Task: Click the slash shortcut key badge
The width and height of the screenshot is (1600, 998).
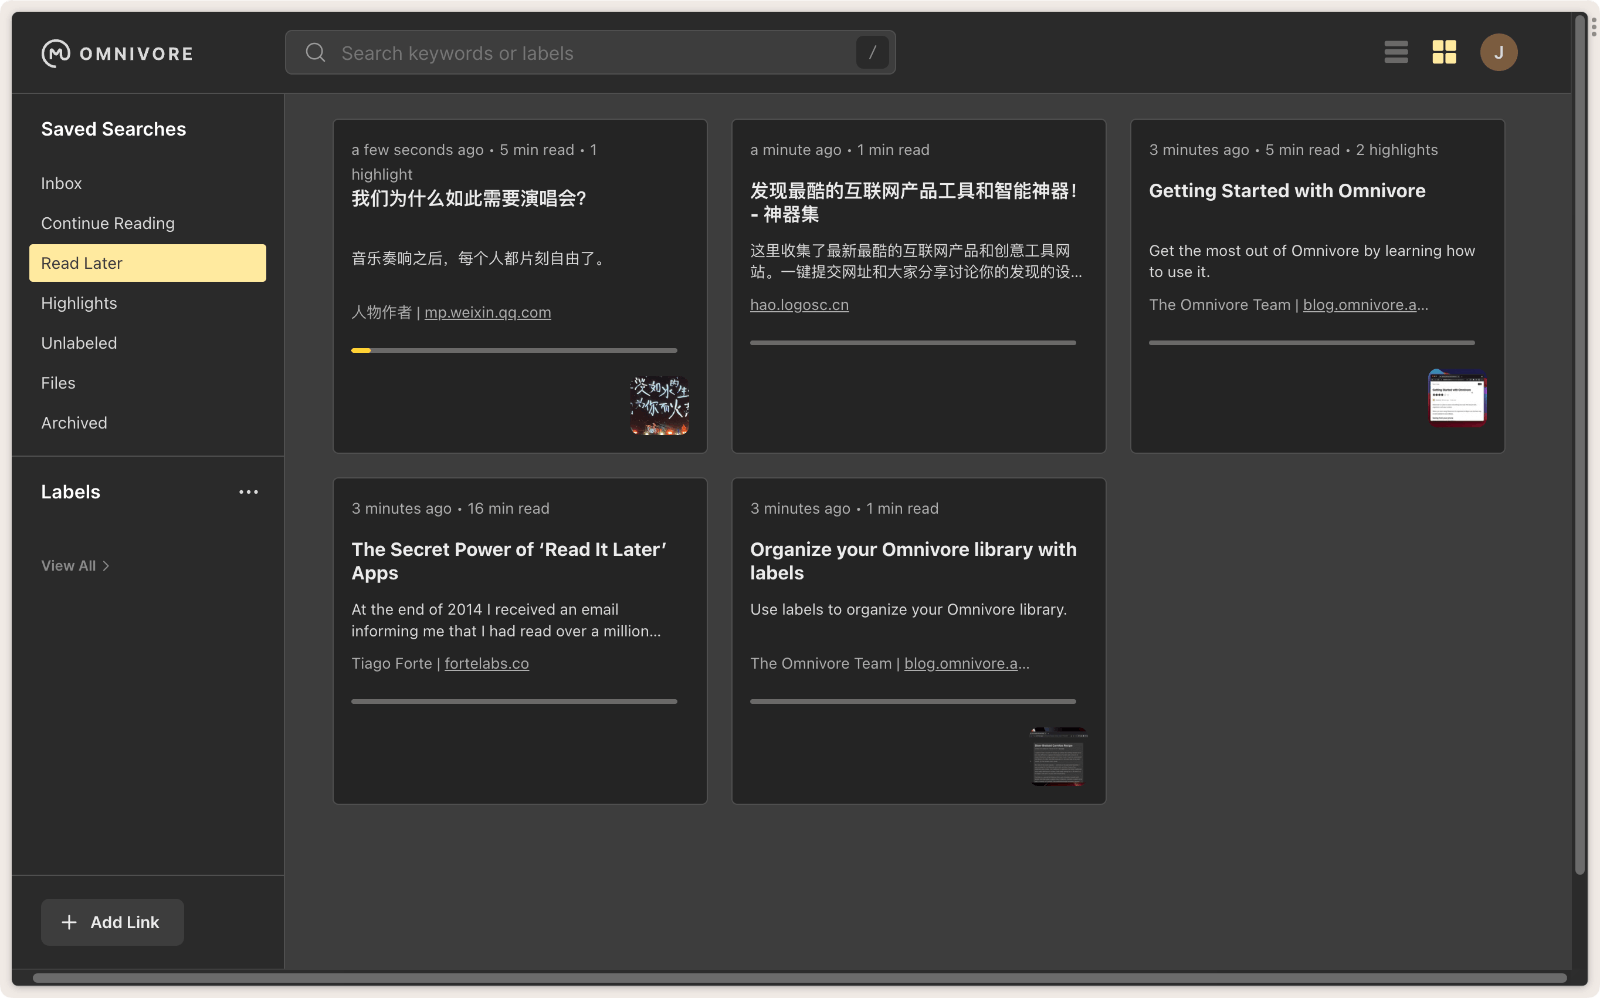Action: pos(872,53)
